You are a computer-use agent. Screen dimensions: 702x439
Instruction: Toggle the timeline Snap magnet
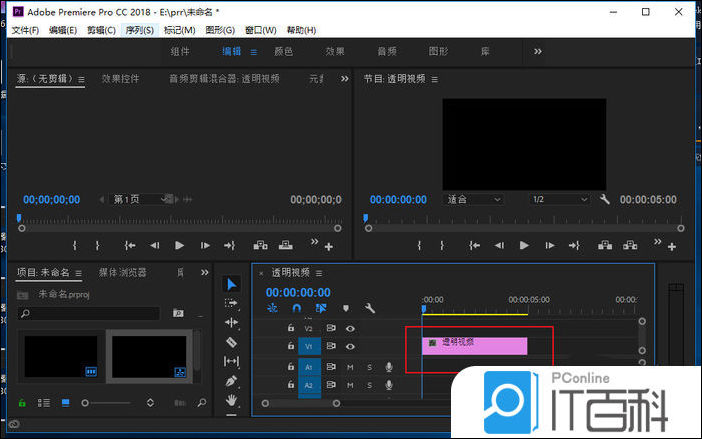pos(296,309)
